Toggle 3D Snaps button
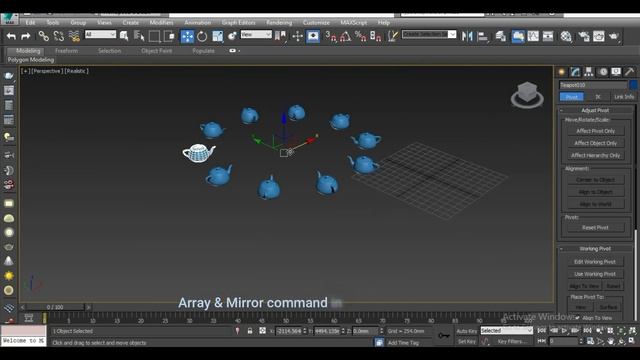 point(331,36)
